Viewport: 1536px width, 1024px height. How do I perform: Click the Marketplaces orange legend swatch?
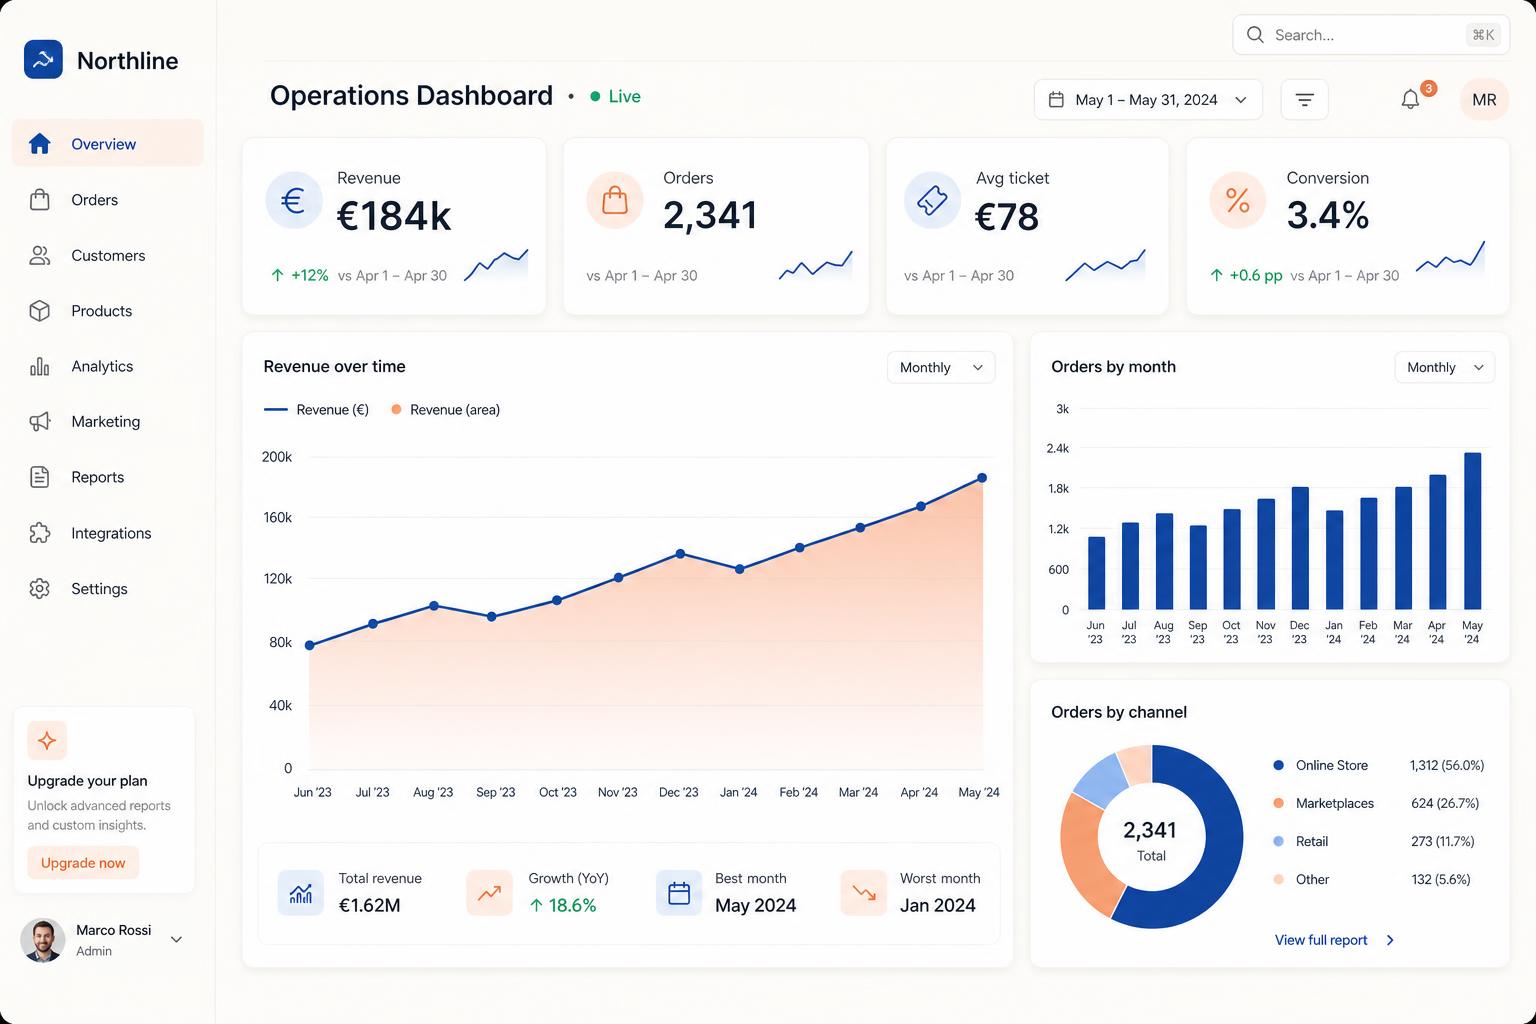pyautogui.click(x=1278, y=803)
